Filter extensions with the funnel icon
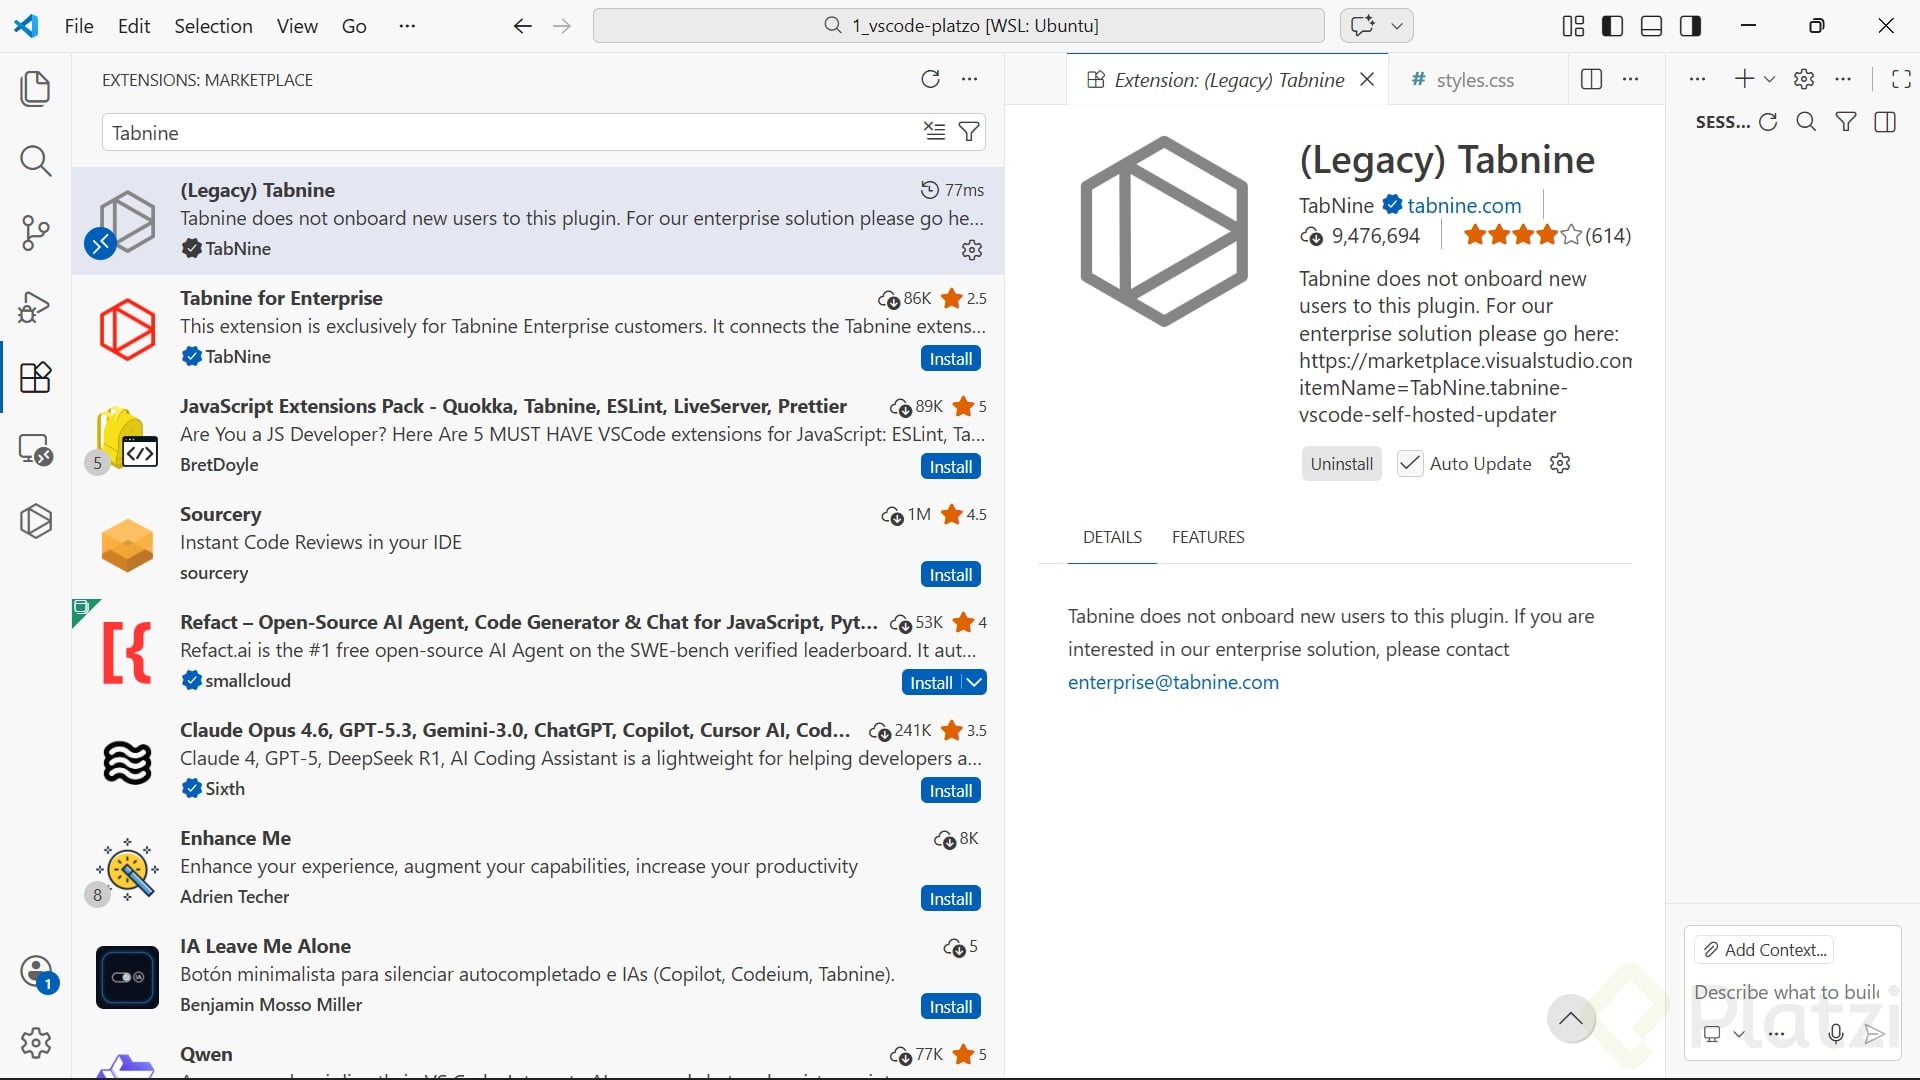 (969, 132)
